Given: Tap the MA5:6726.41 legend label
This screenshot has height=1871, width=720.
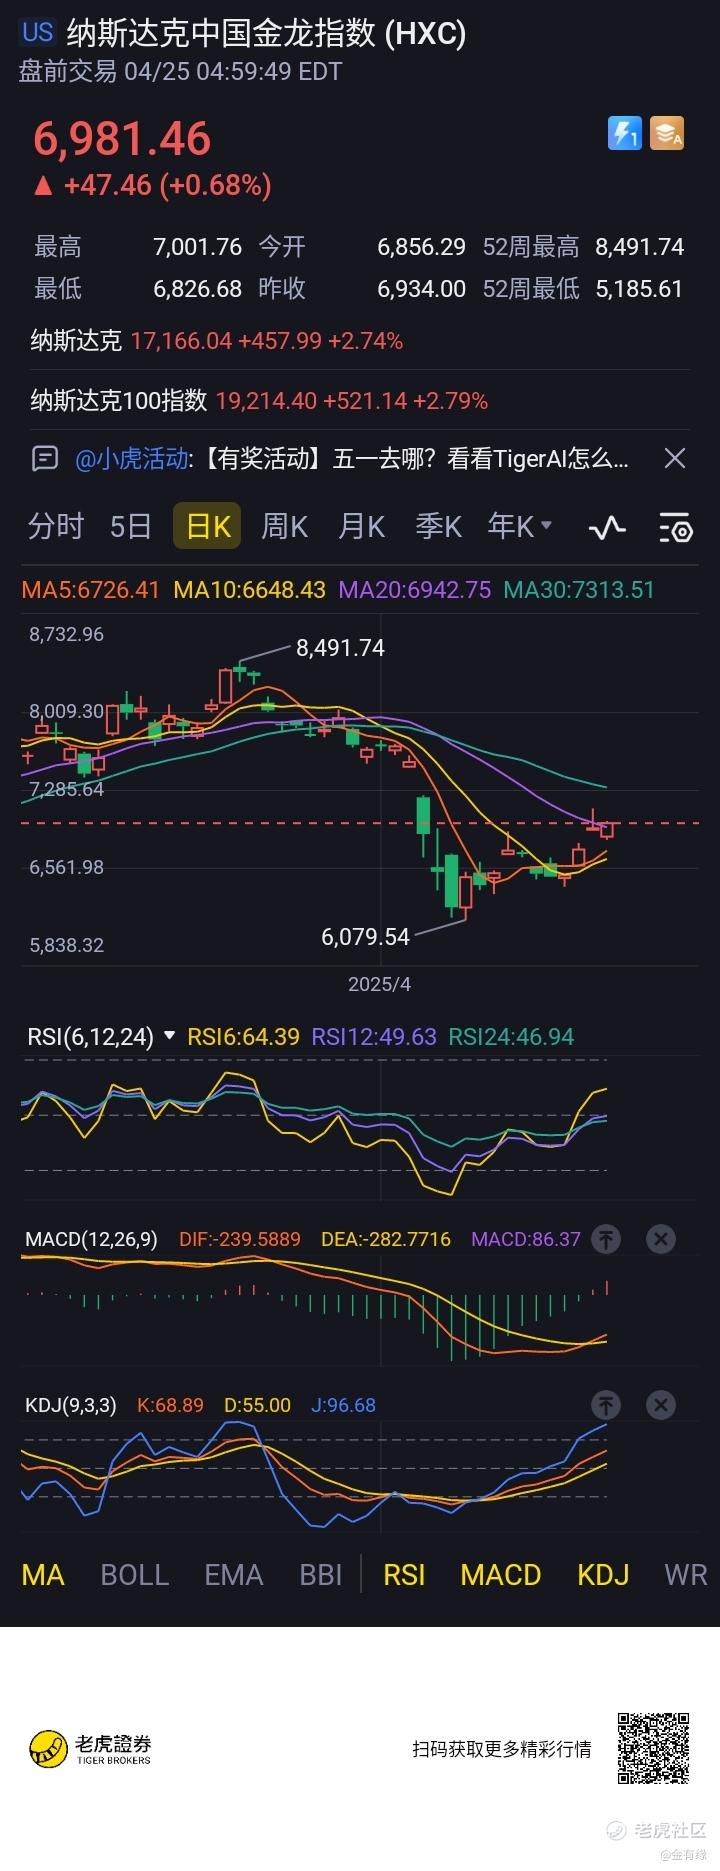Looking at the screenshot, I should point(91,590).
